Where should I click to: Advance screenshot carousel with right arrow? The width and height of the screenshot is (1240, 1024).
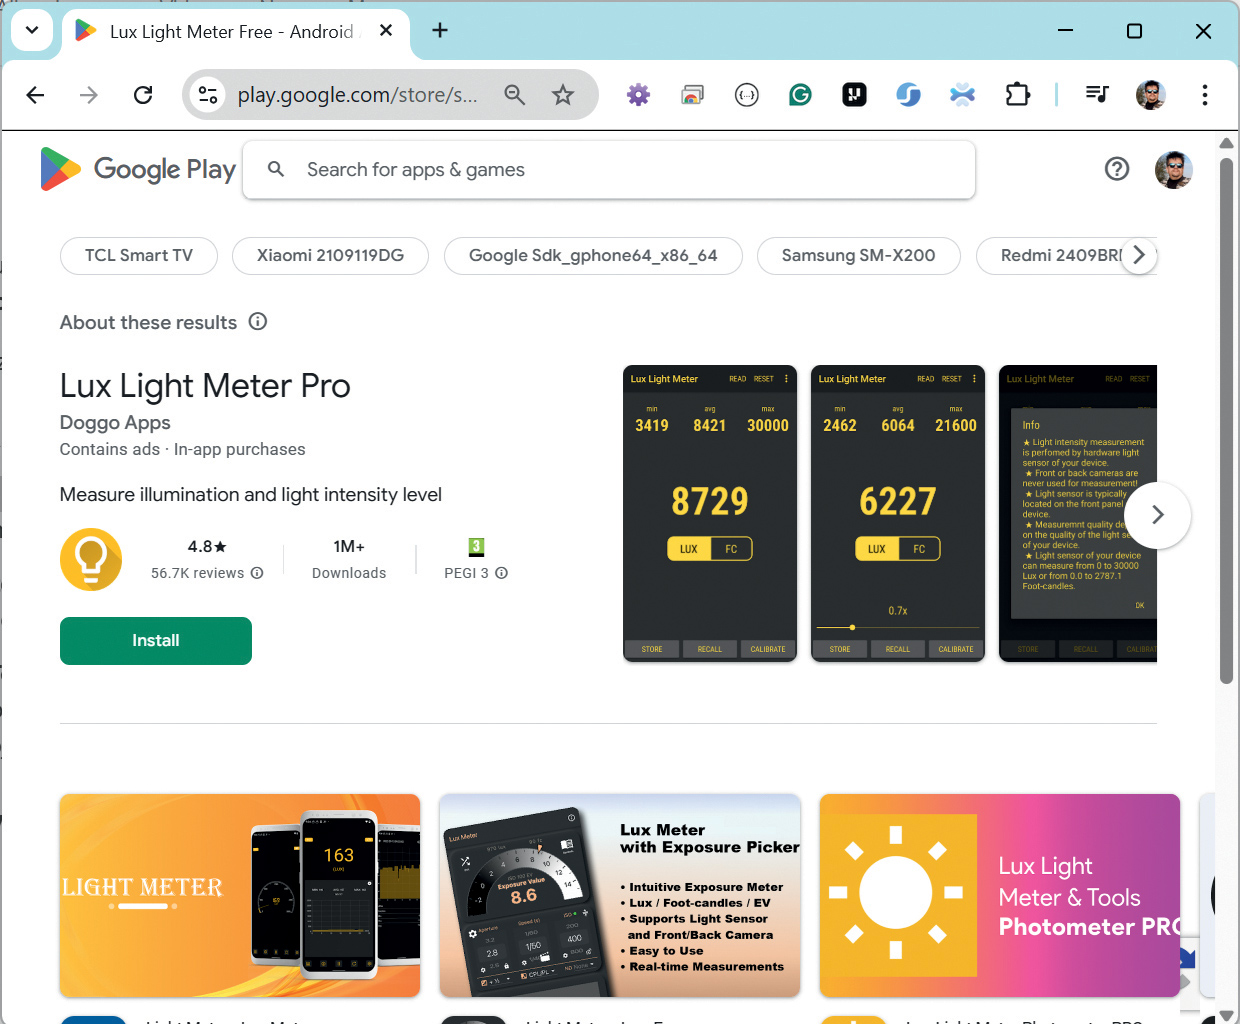1157,515
